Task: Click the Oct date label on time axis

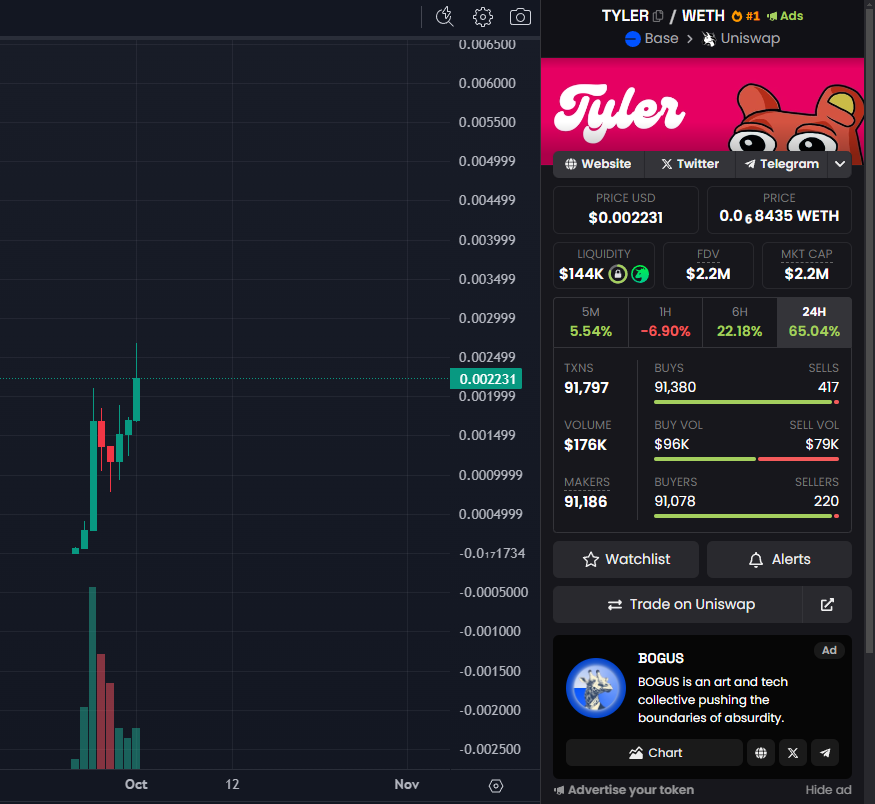Action: point(136,784)
